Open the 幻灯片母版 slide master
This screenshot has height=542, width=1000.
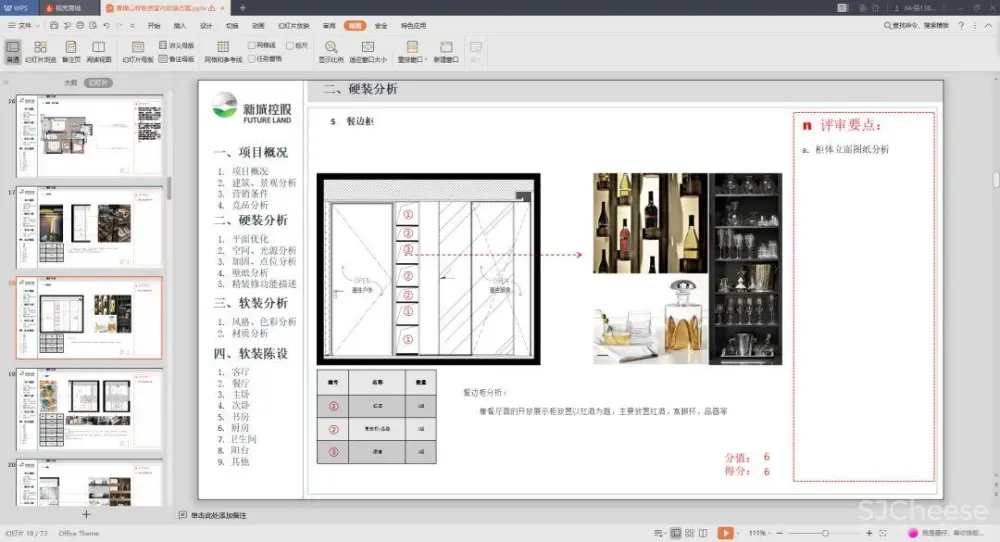(138, 51)
